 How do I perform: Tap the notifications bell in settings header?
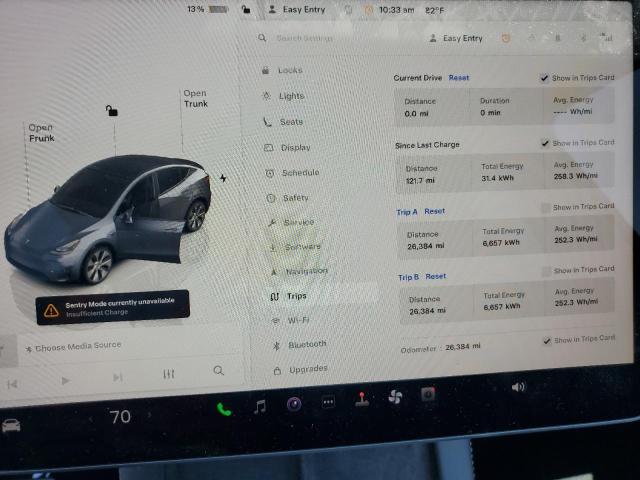click(x=531, y=38)
